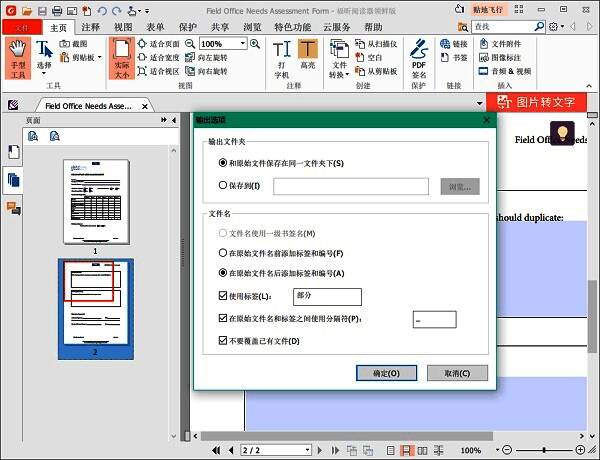The image size is (600, 460).
Task: Select 'Save to' (保存到) radio option
Action: (x=223, y=185)
